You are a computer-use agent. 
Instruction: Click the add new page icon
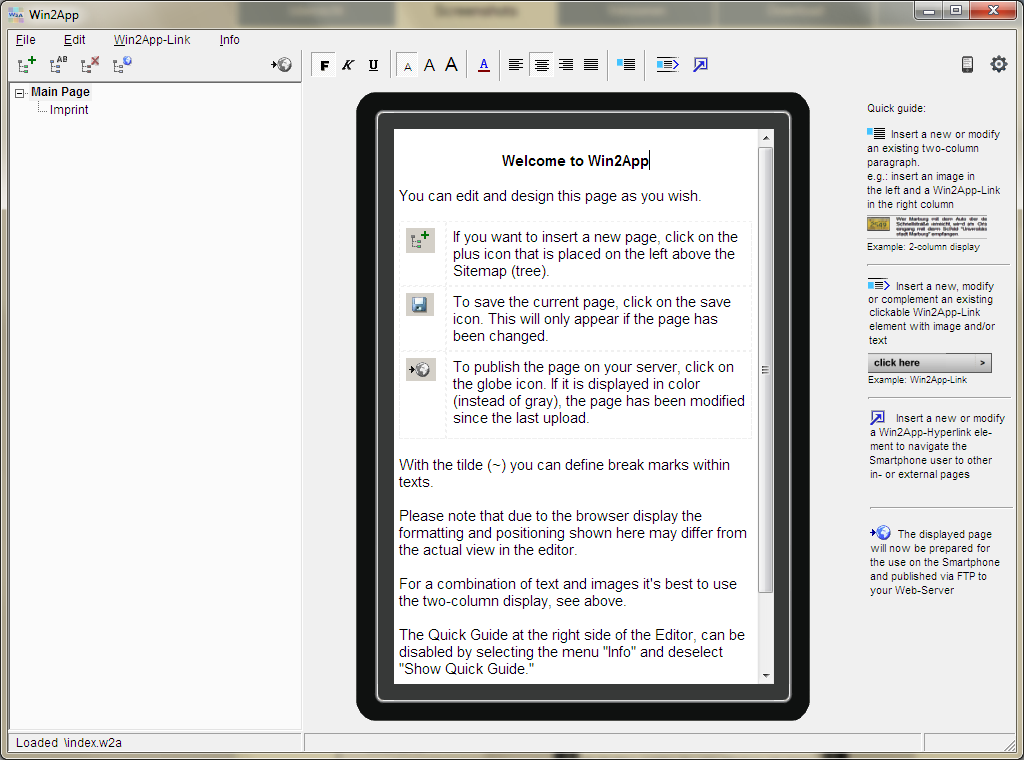click(x=27, y=65)
